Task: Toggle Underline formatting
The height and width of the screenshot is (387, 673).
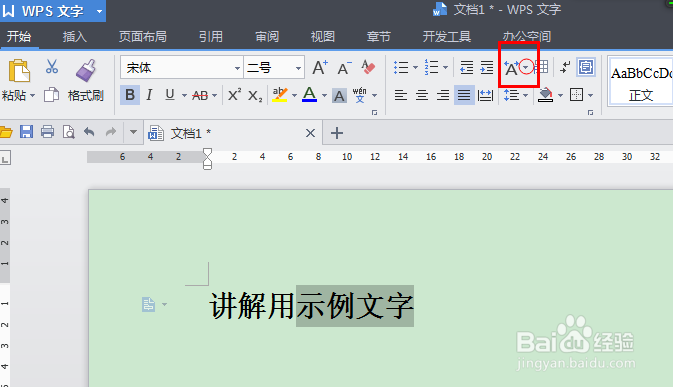Action: pyautogui.click(x=170, y=95)
